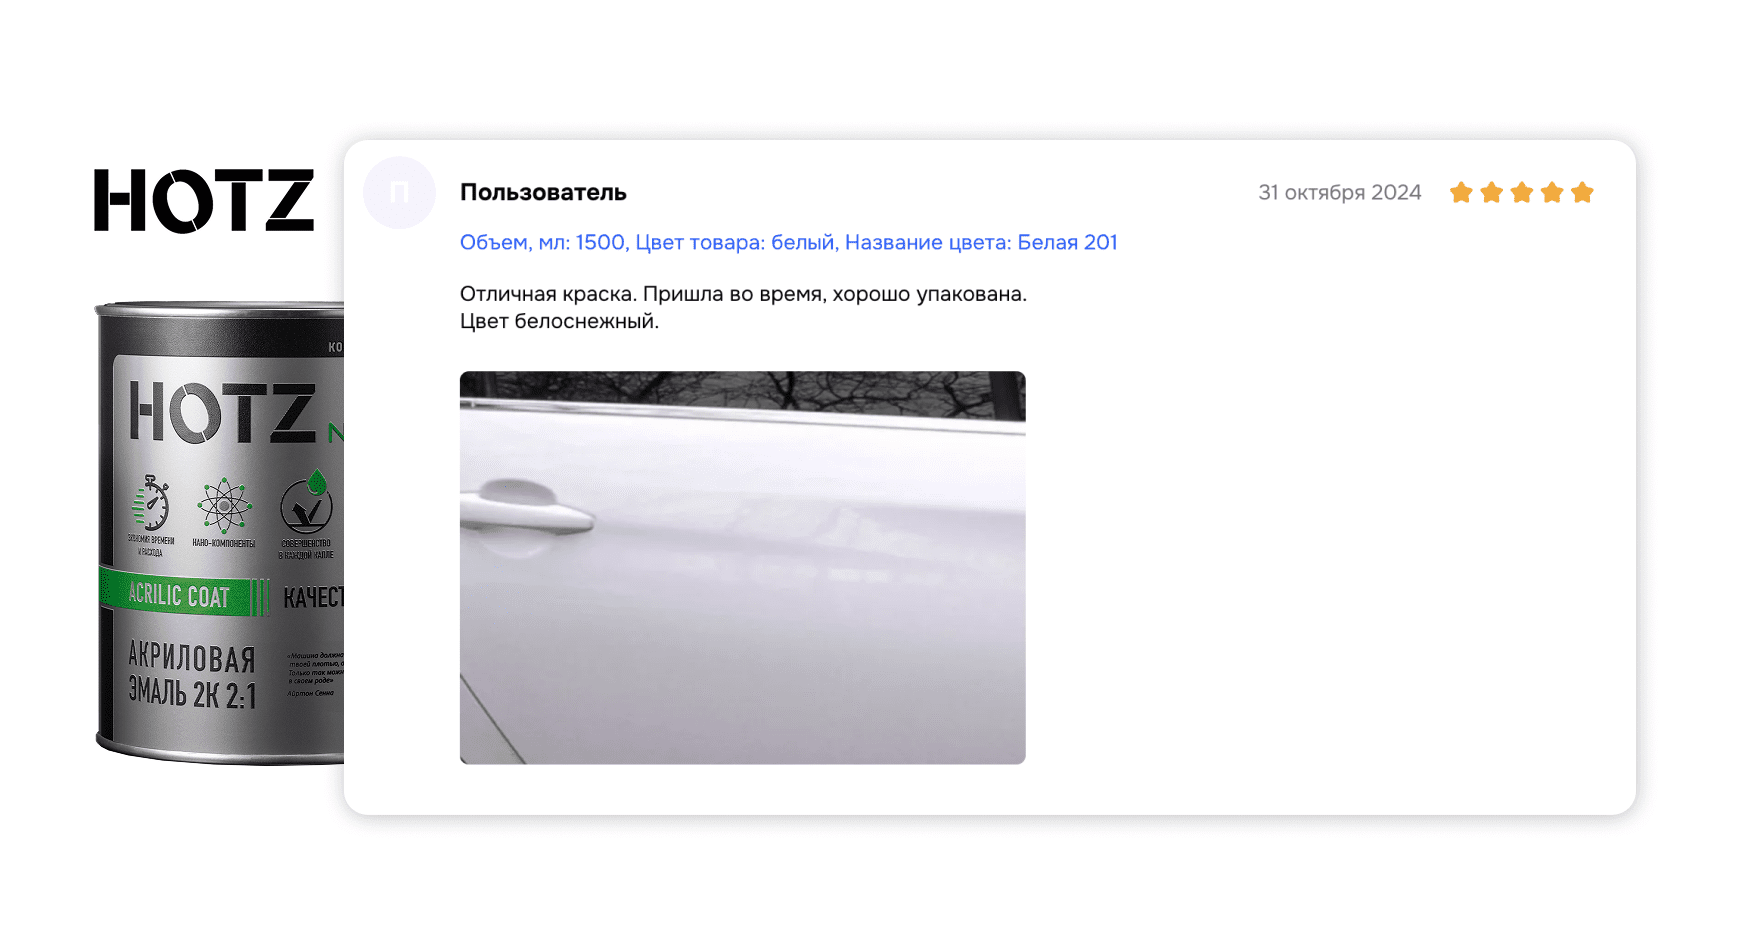
Task: Click the 'Цвет товара: белый' link text
Action: tap(735, 243)
